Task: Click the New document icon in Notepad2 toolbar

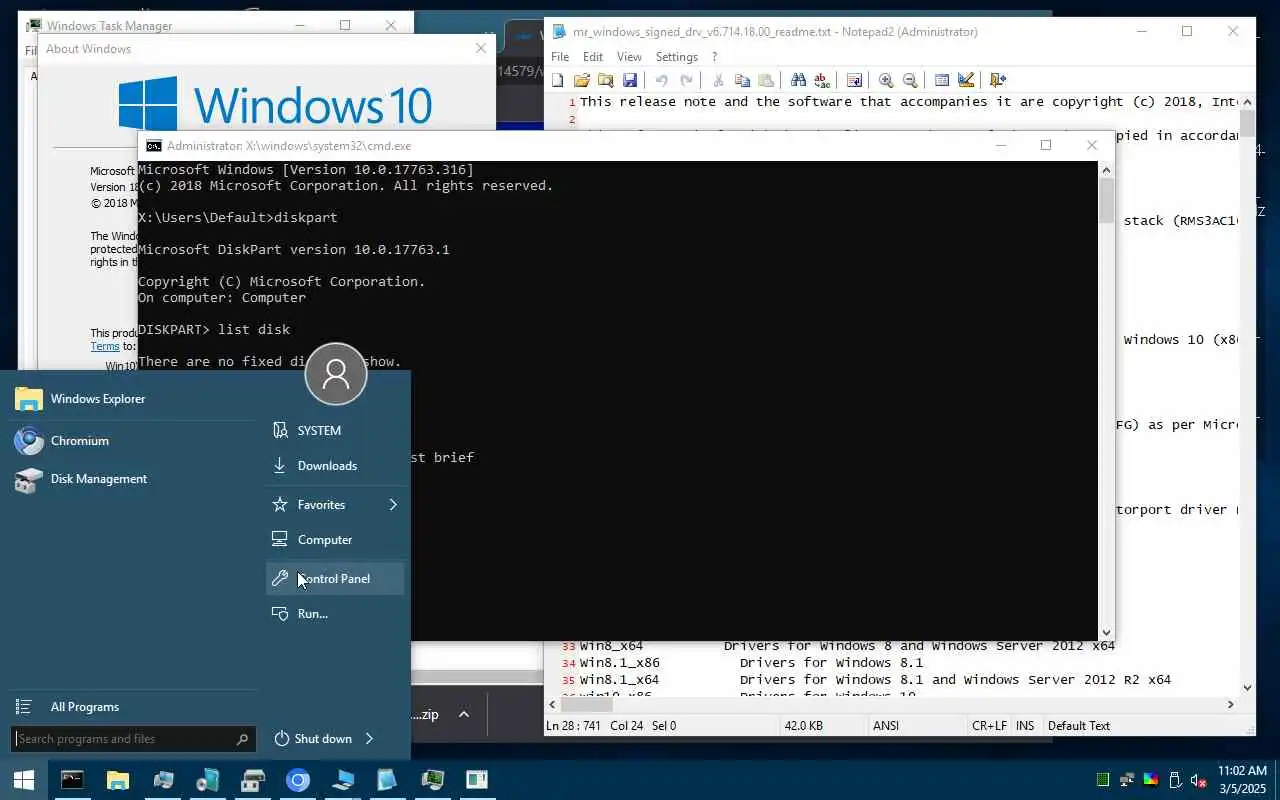Action: [x=557, y=80]
